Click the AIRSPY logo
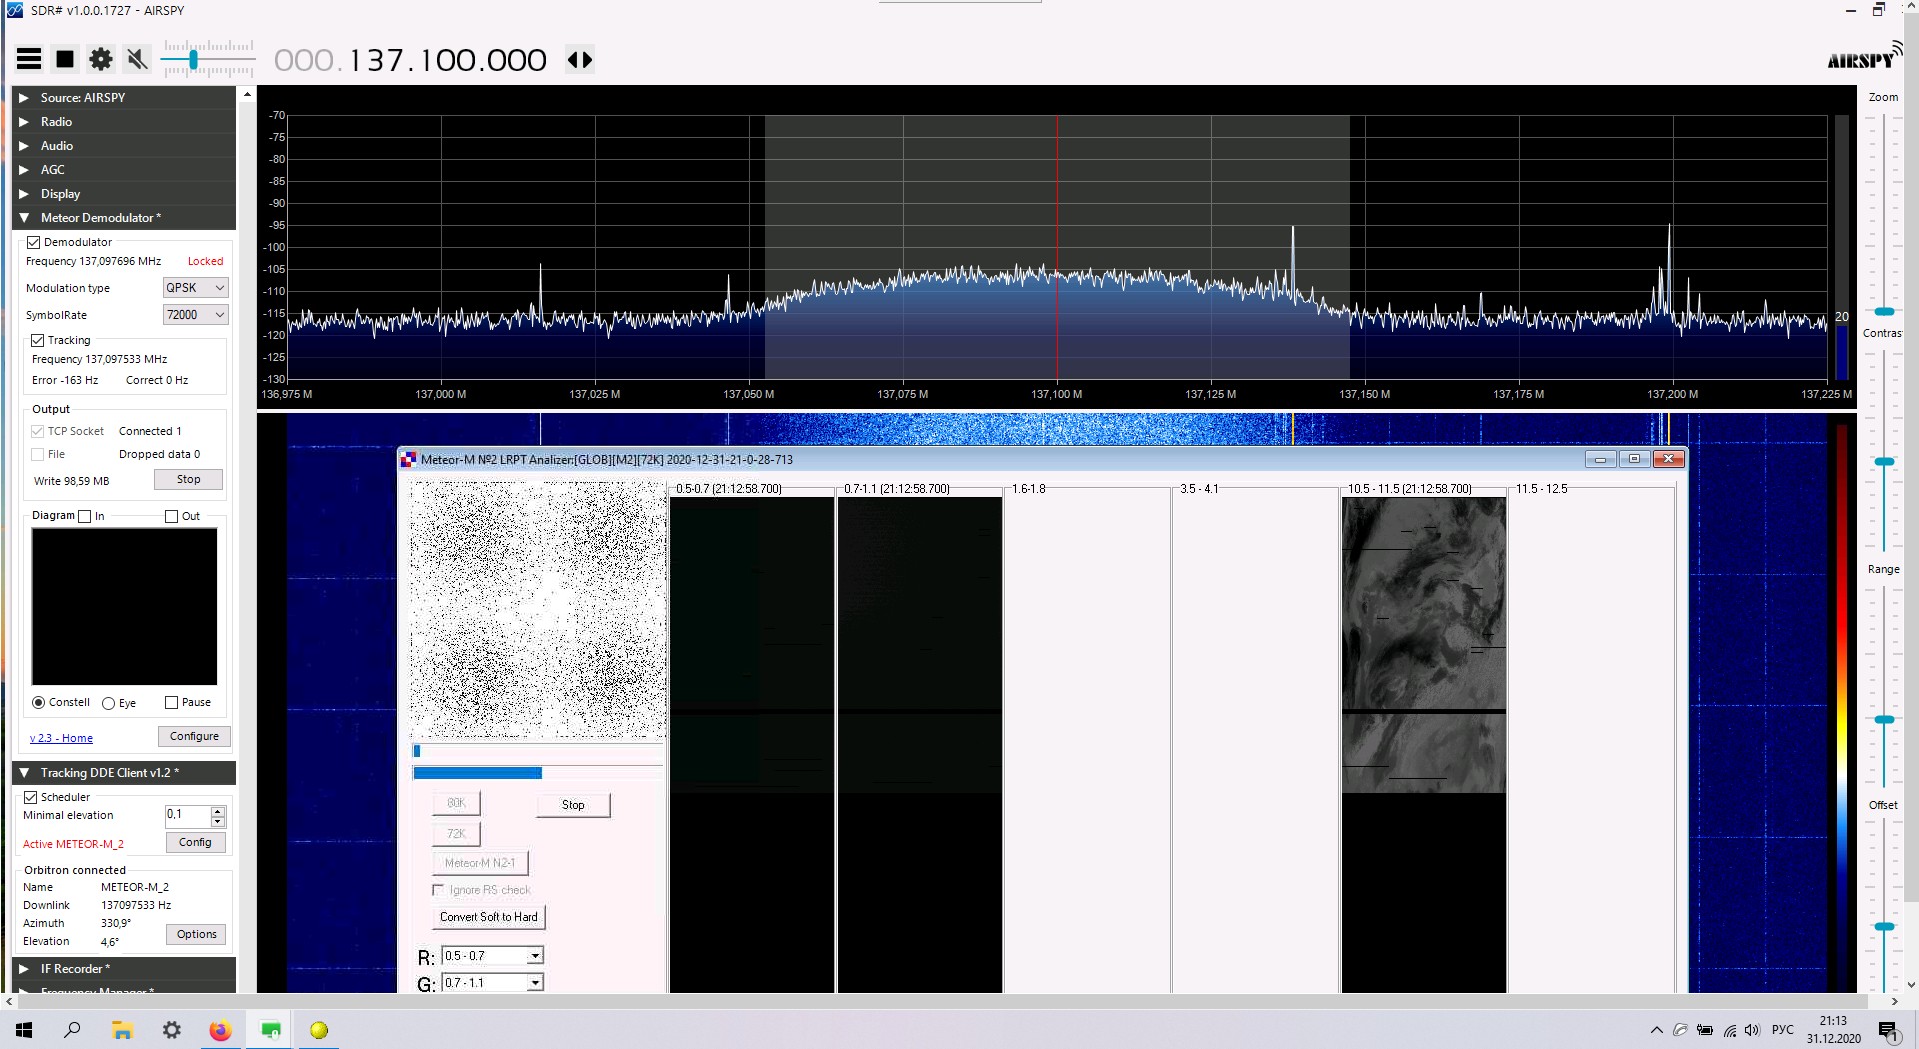Screen dimensions: 1919x1049 coord(1864,57)
